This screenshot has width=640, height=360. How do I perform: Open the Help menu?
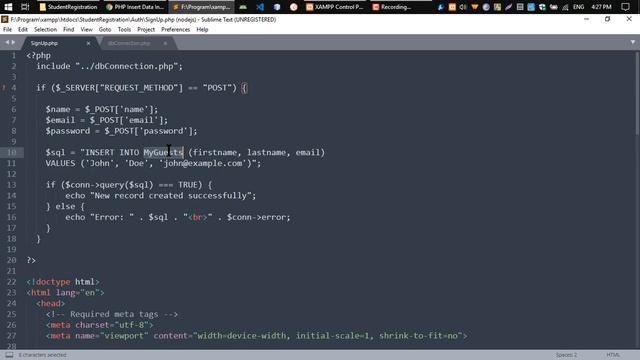(202, 29)
